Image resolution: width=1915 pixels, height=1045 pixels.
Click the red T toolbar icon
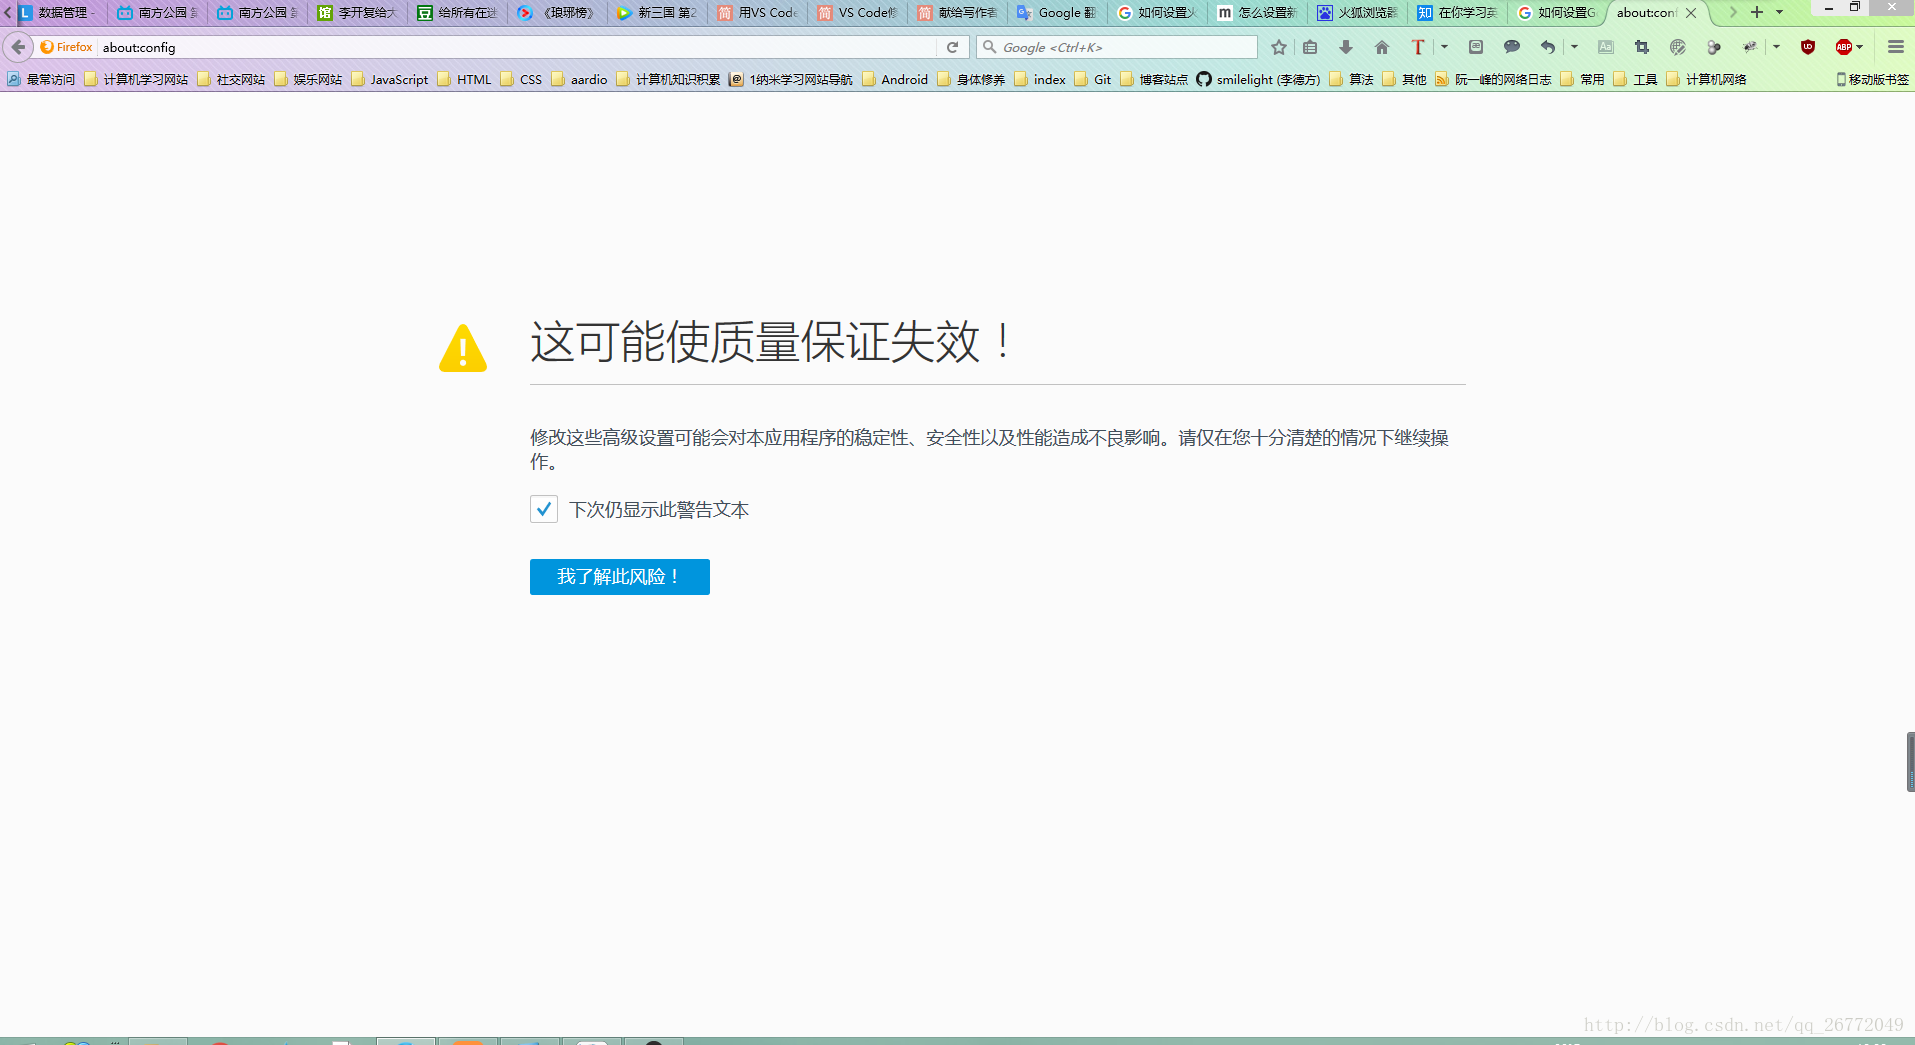1417,47
